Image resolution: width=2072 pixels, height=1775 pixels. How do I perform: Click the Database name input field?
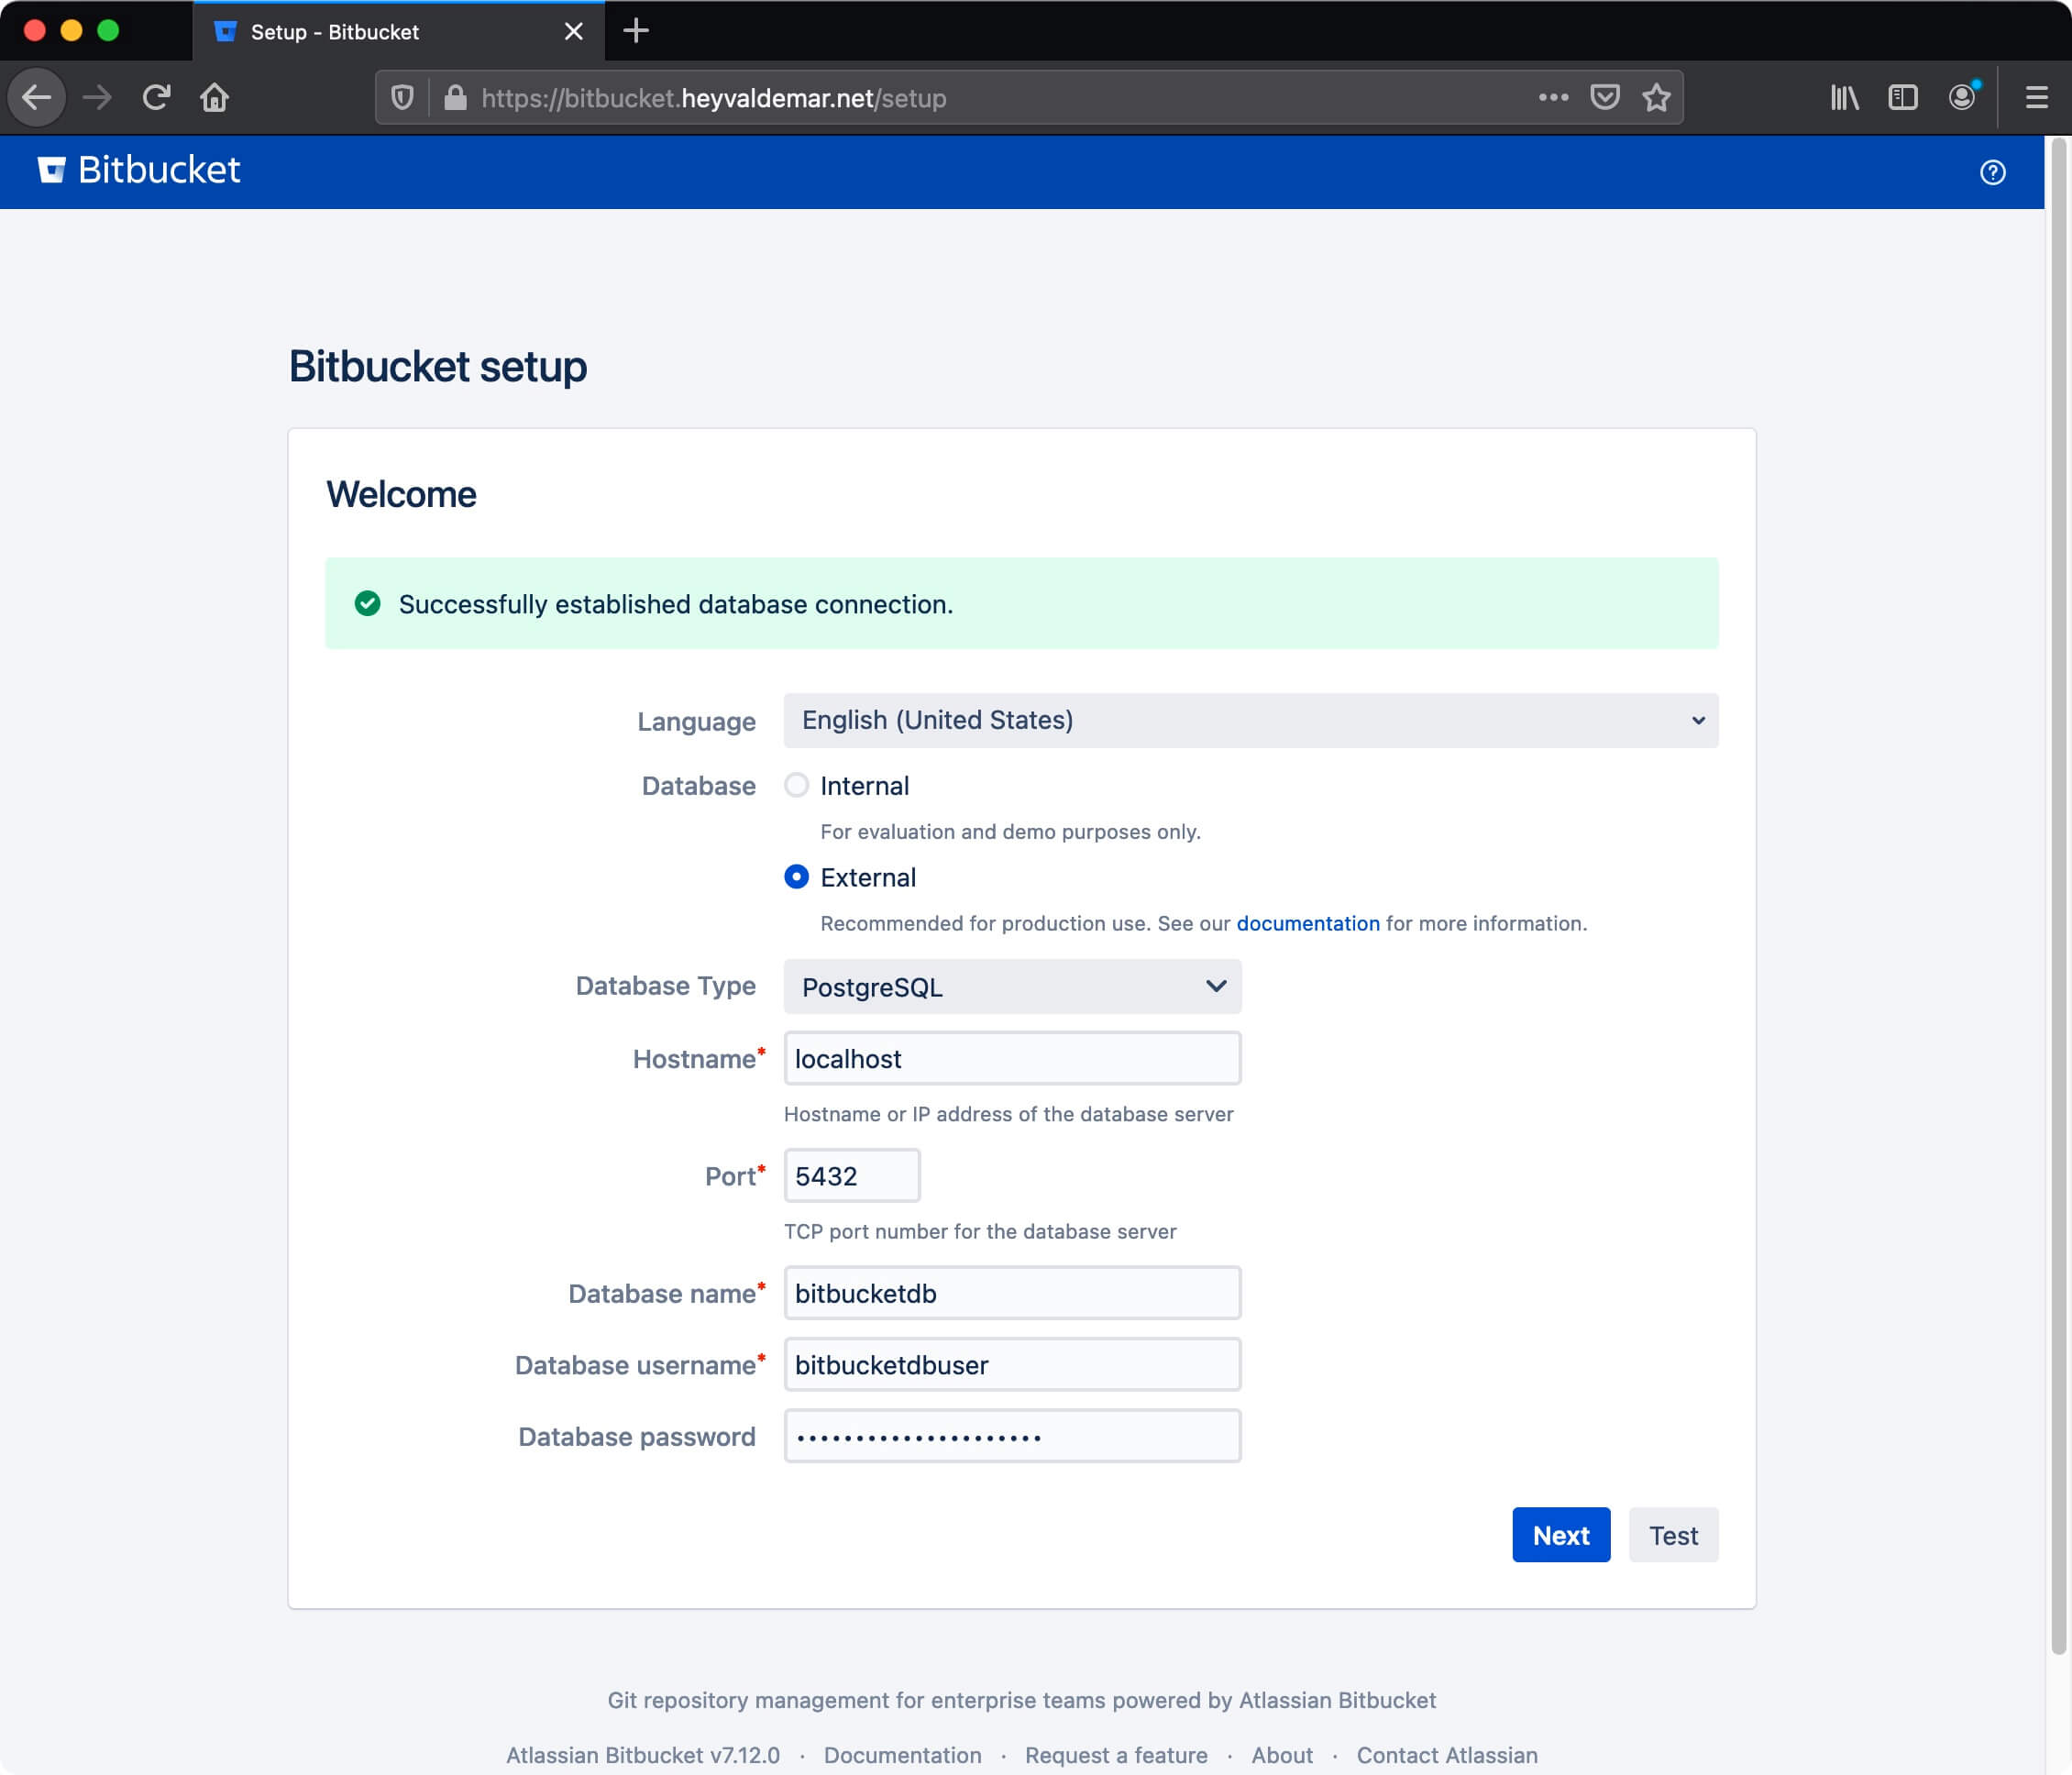coord(1012,1293)
